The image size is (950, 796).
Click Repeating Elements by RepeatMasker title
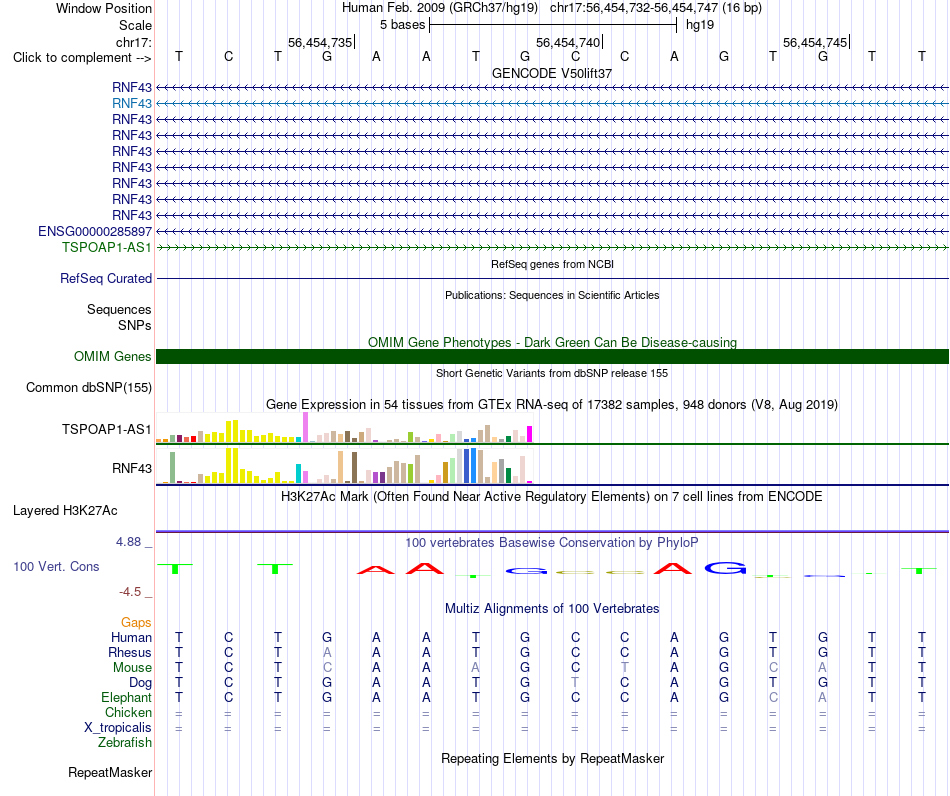pos(552,758)
